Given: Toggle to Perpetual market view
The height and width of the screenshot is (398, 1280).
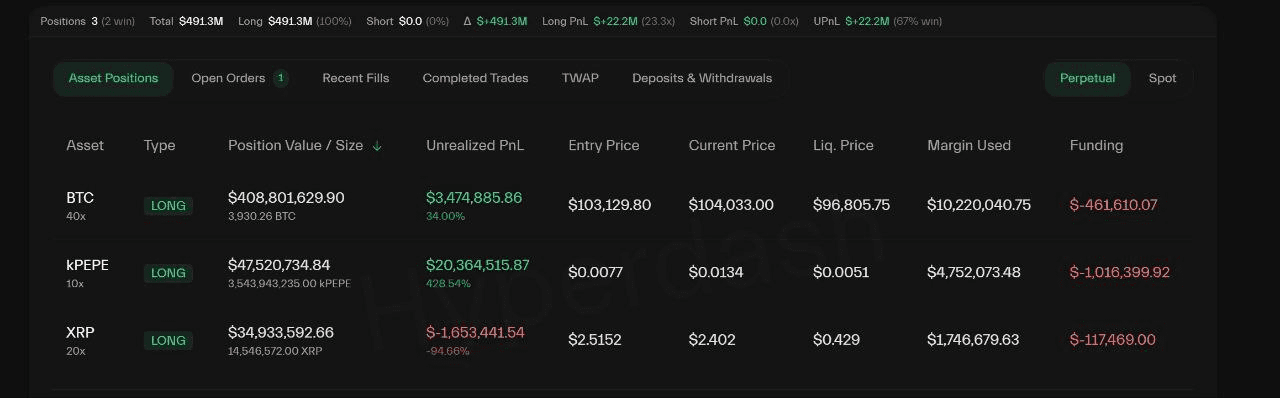Looking at the screenshot, I should tap(1087, 78).
